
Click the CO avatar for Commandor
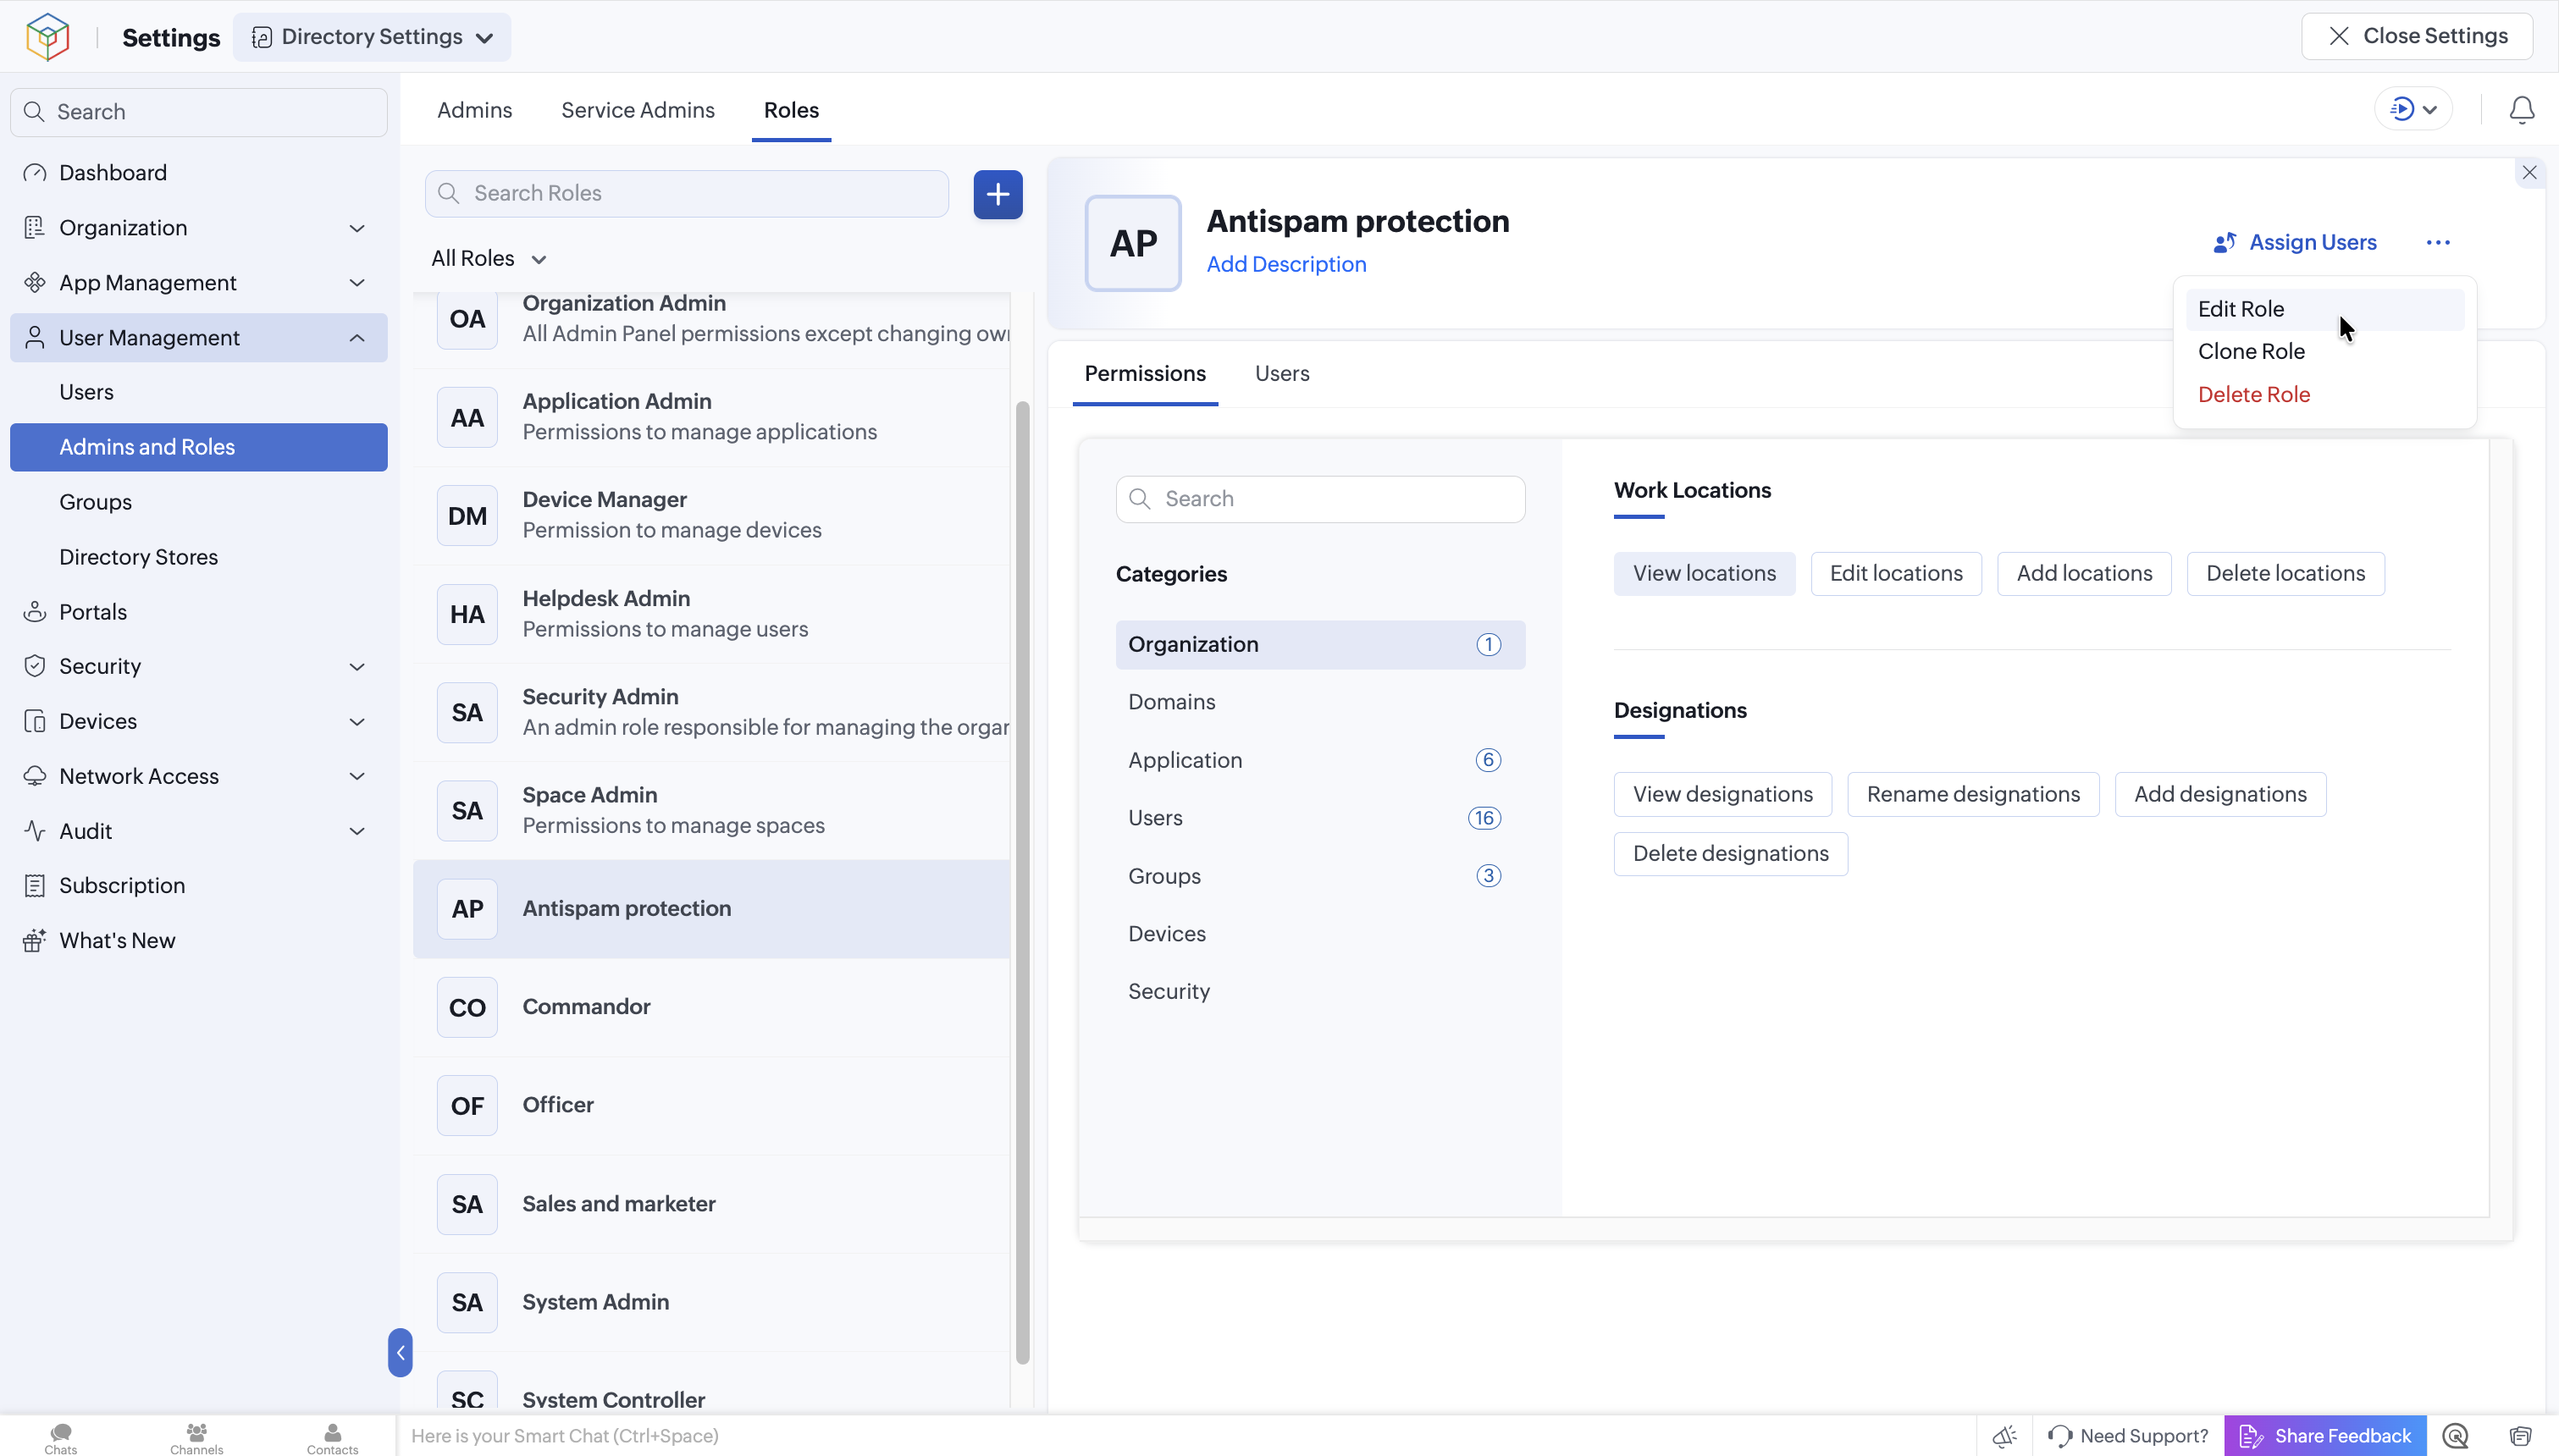pyautogui.click(x=467, y=1007)
